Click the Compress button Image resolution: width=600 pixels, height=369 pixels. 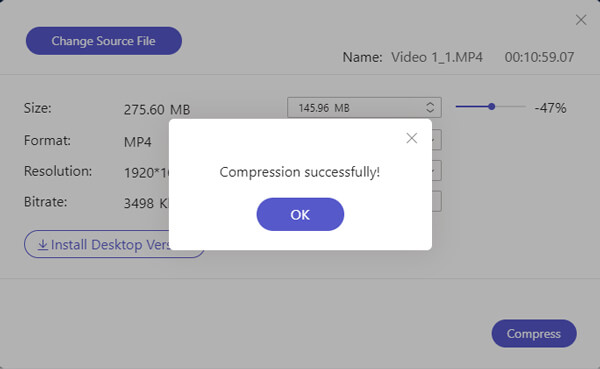pyautogui.click(x=534, y=334)
